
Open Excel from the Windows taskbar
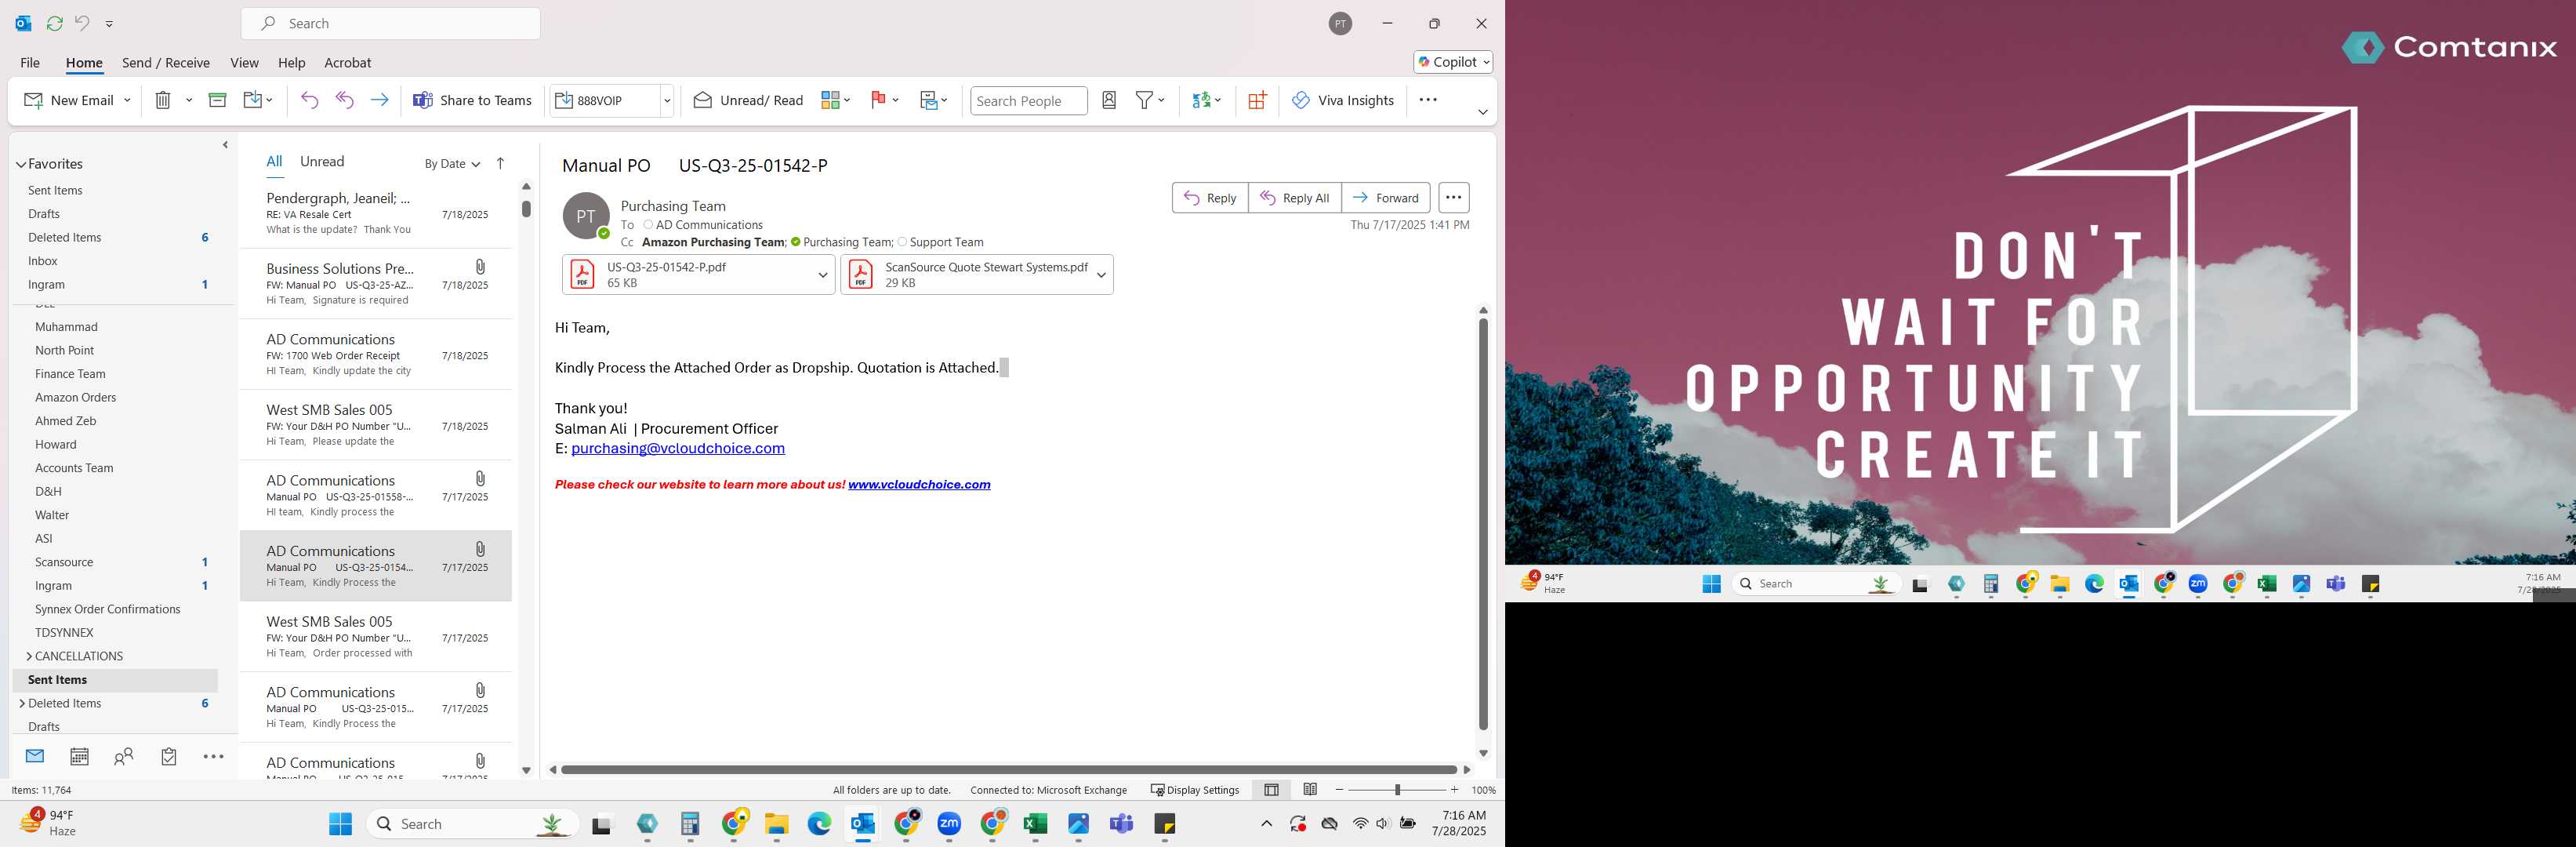pyautogui.click(x=1035, y=824)
